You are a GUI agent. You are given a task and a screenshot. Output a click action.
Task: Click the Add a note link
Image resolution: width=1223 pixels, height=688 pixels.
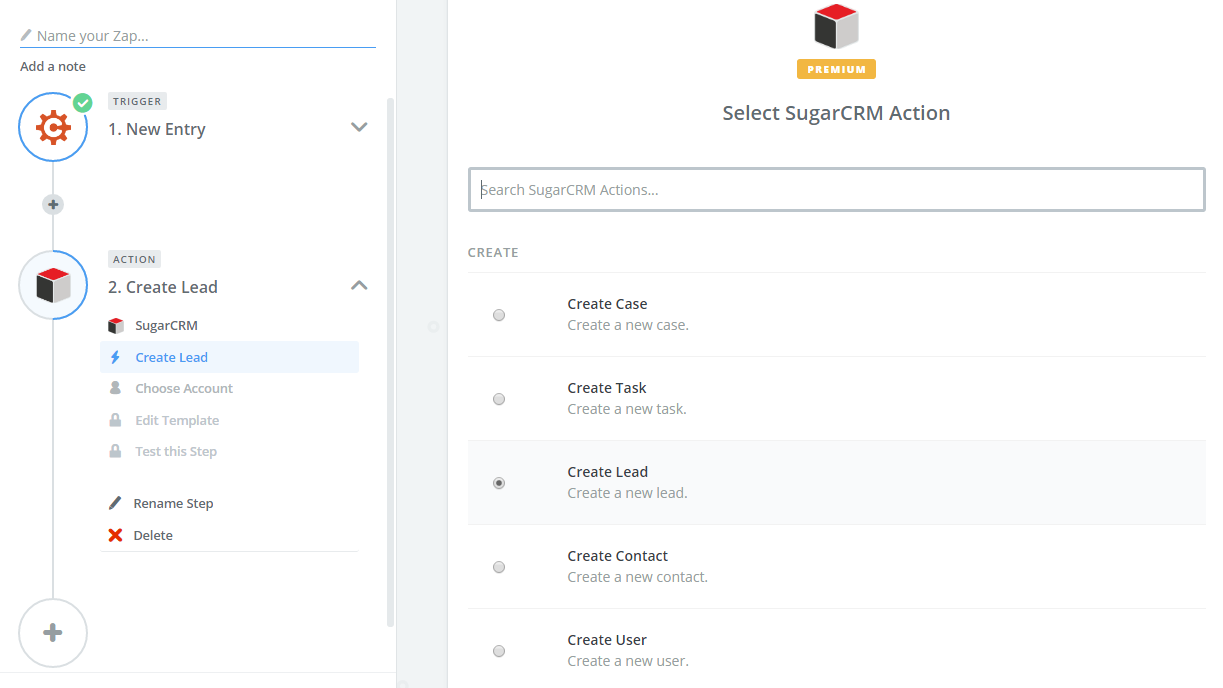click(52, 66)
